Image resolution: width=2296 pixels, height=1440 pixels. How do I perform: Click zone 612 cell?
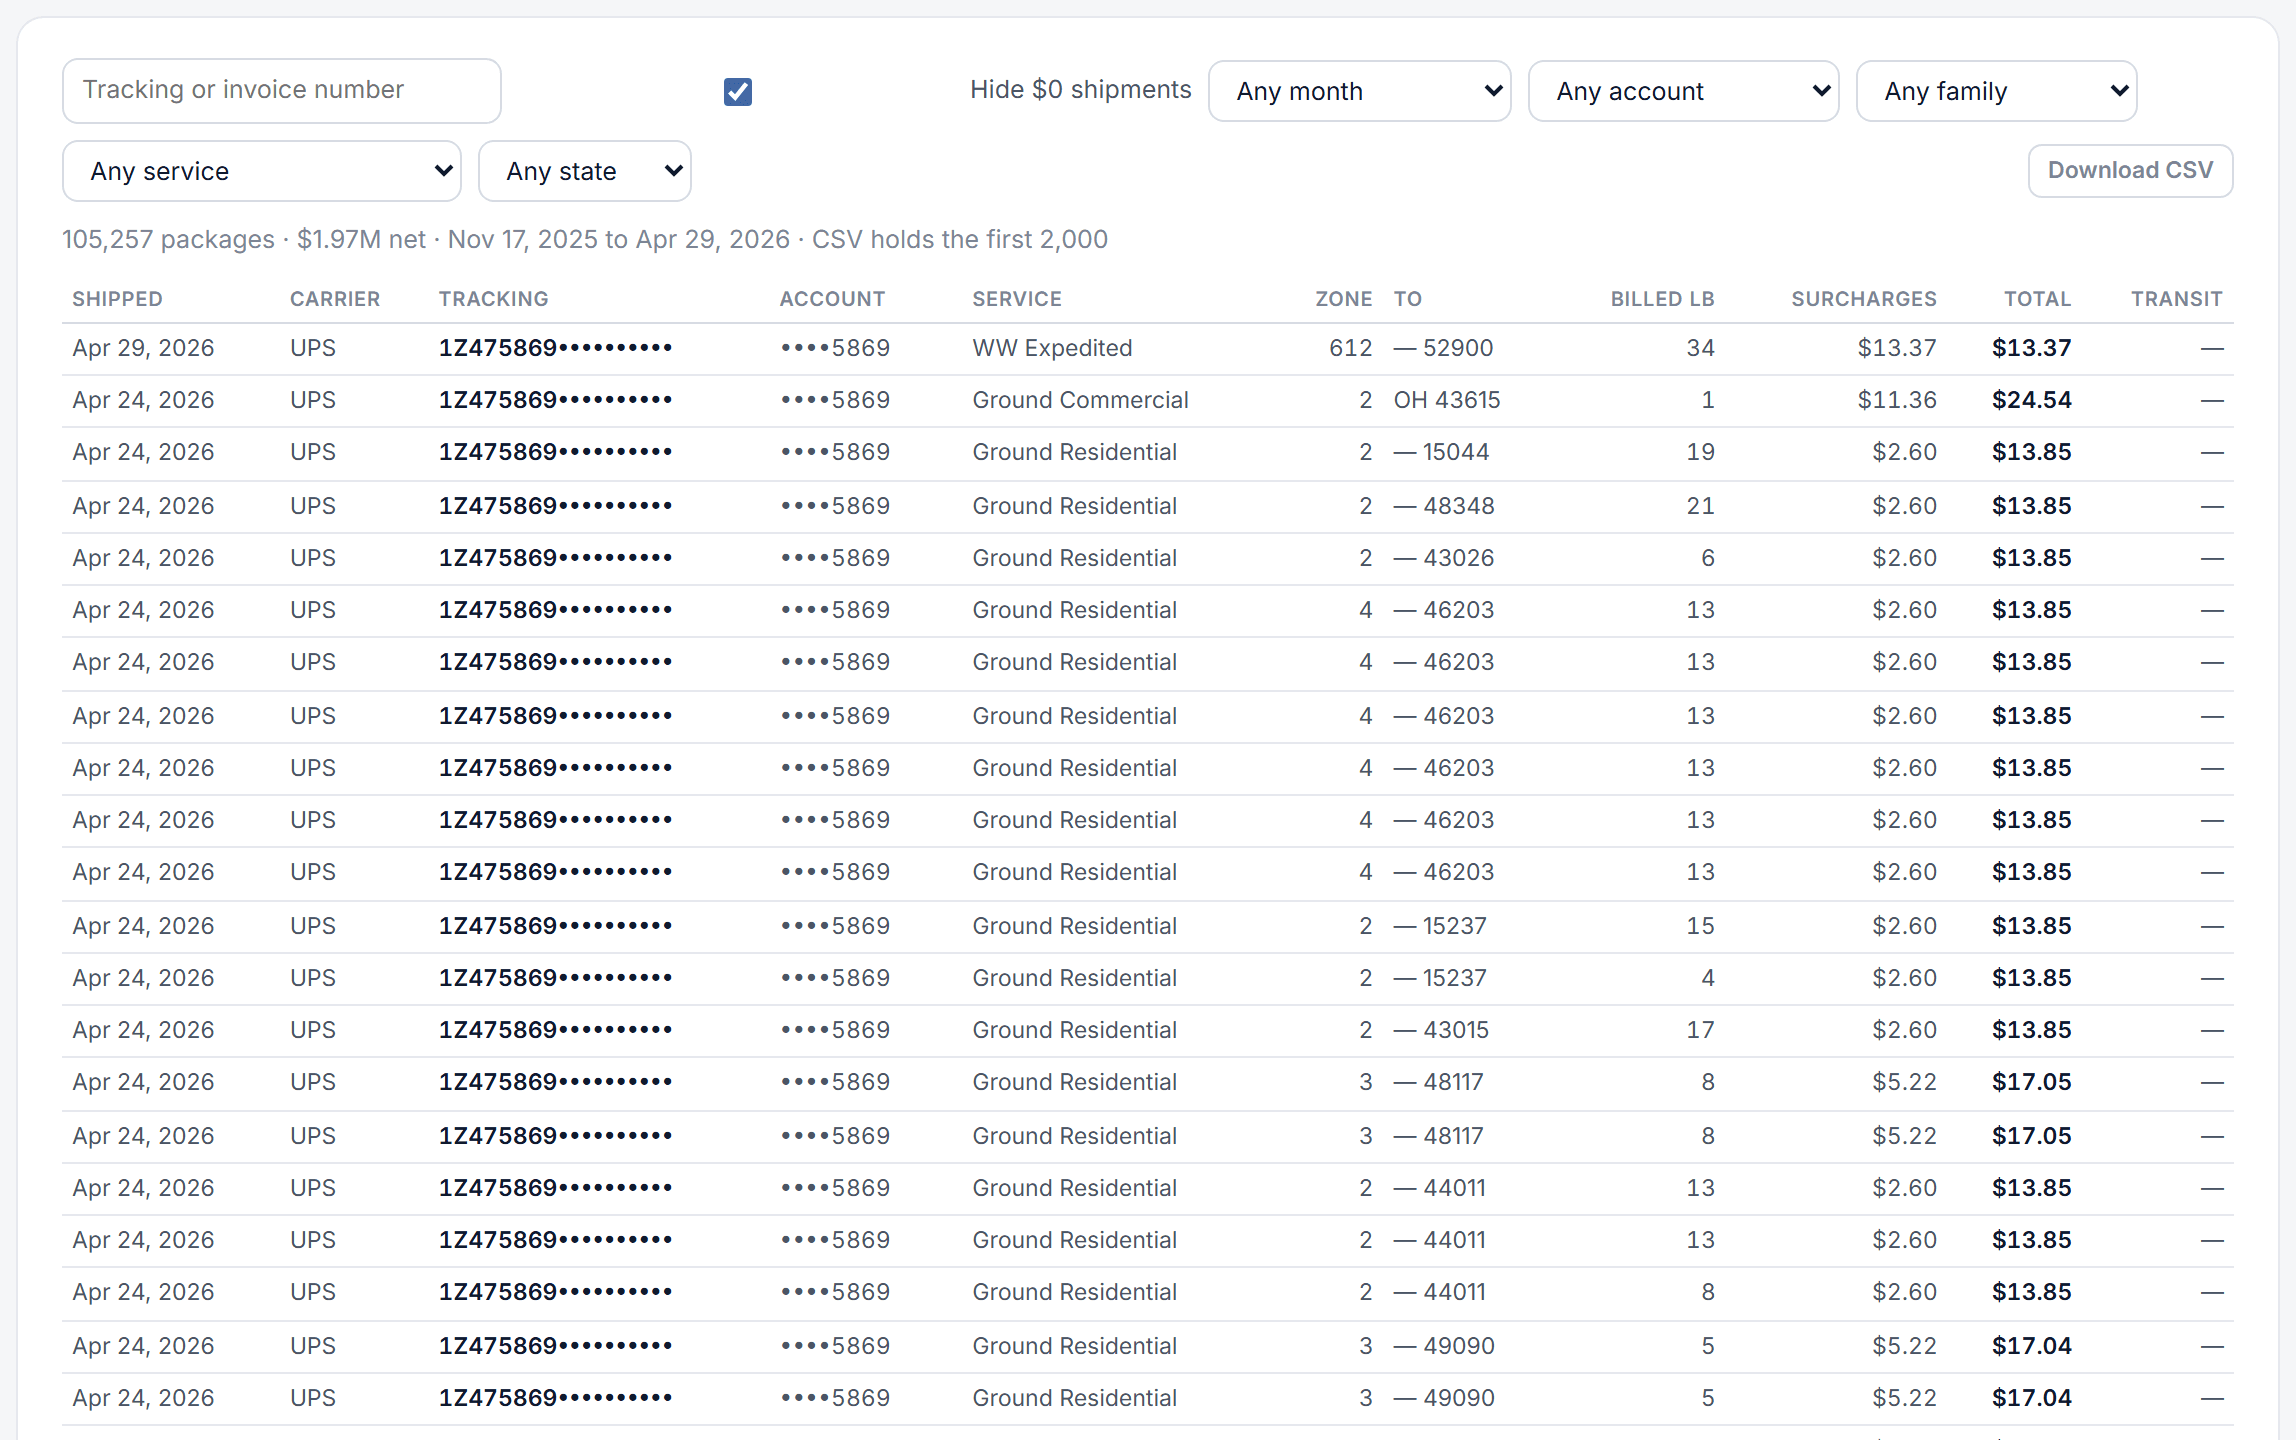(1350, 348)
